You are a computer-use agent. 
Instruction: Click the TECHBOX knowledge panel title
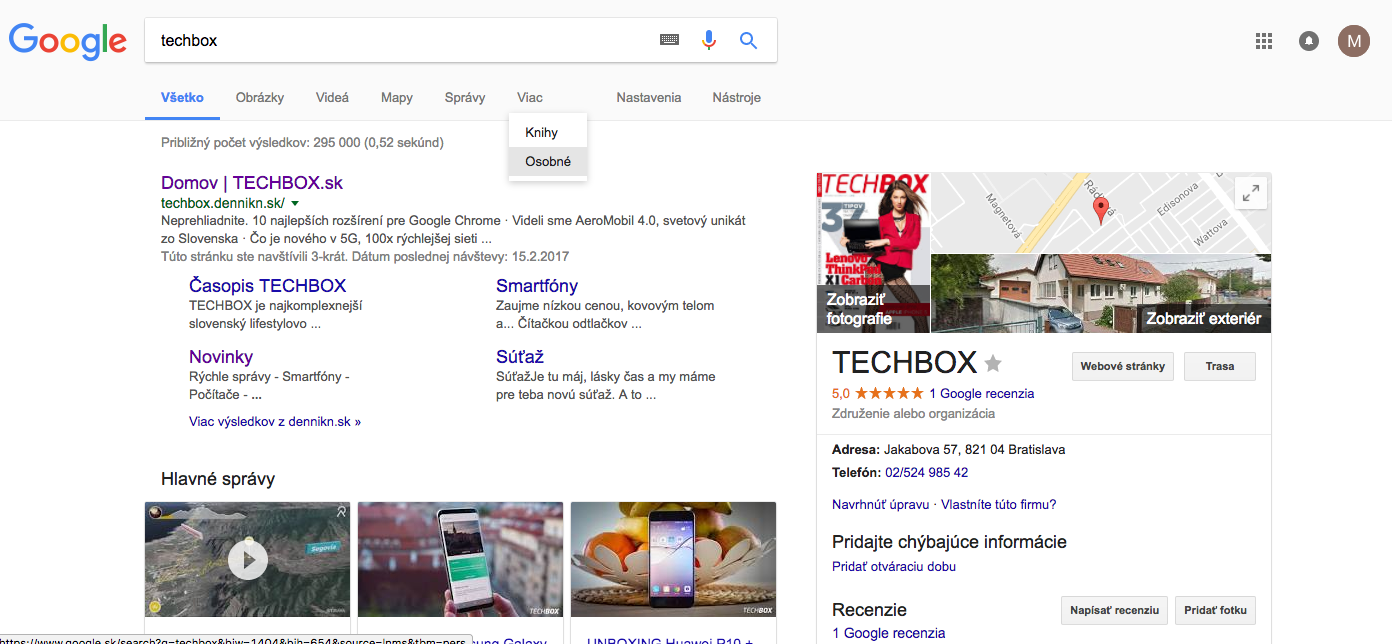pos(904,362)
